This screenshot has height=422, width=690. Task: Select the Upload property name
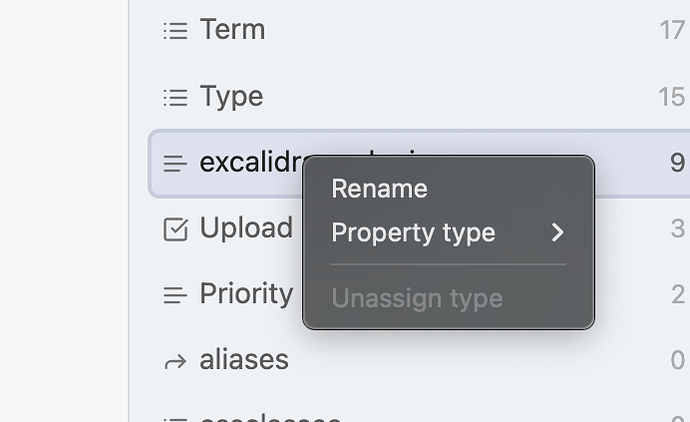[x=246, y=228]
